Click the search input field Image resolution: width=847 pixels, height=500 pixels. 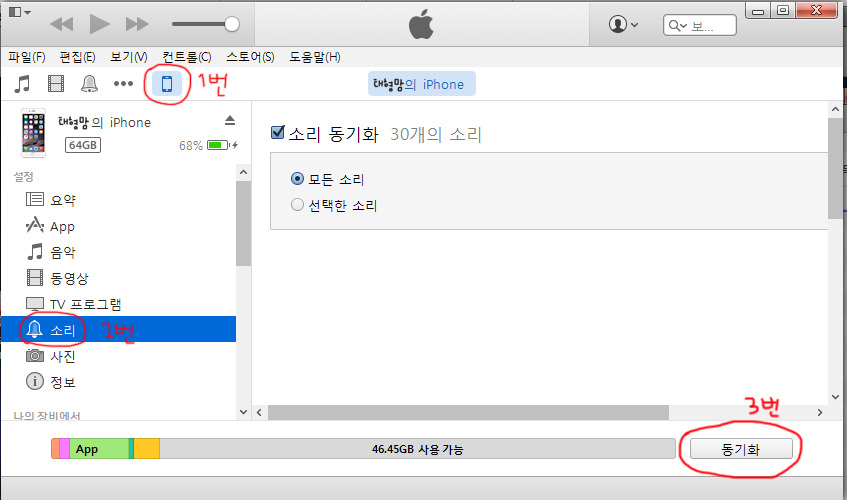pyautogui.click(x=700, y=25)
